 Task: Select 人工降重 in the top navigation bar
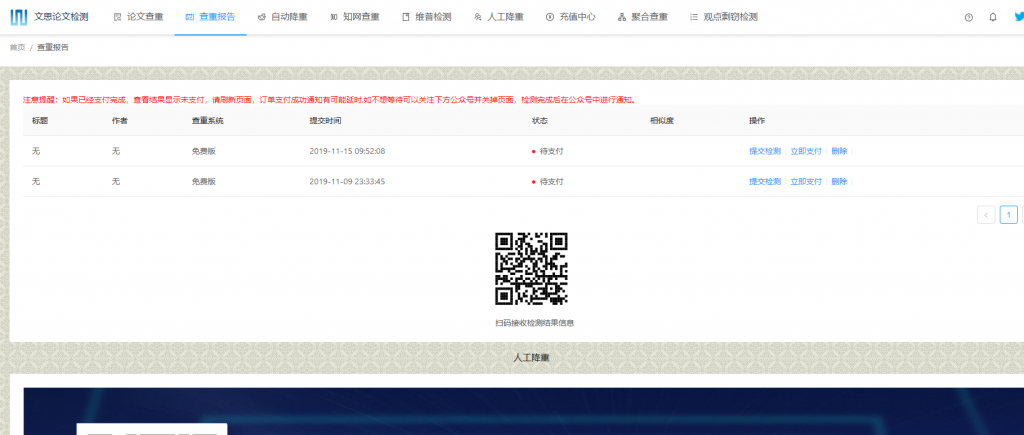coord(499,17)
